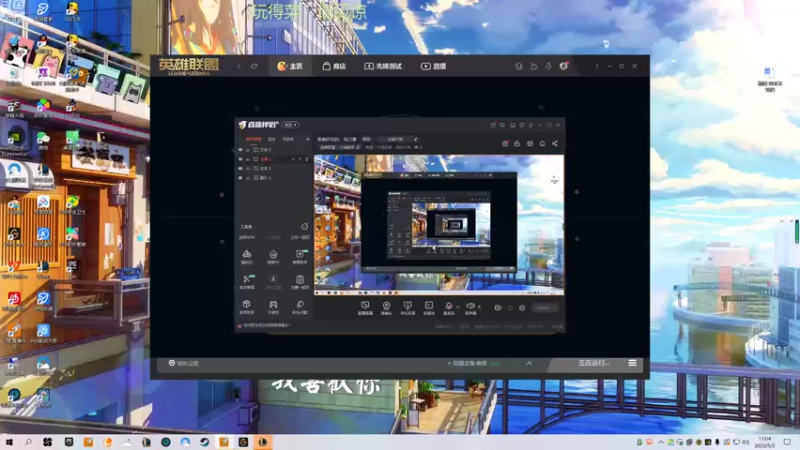Add a screen capture source from bottom bar
800x450 pixels.
coord(365,308)
